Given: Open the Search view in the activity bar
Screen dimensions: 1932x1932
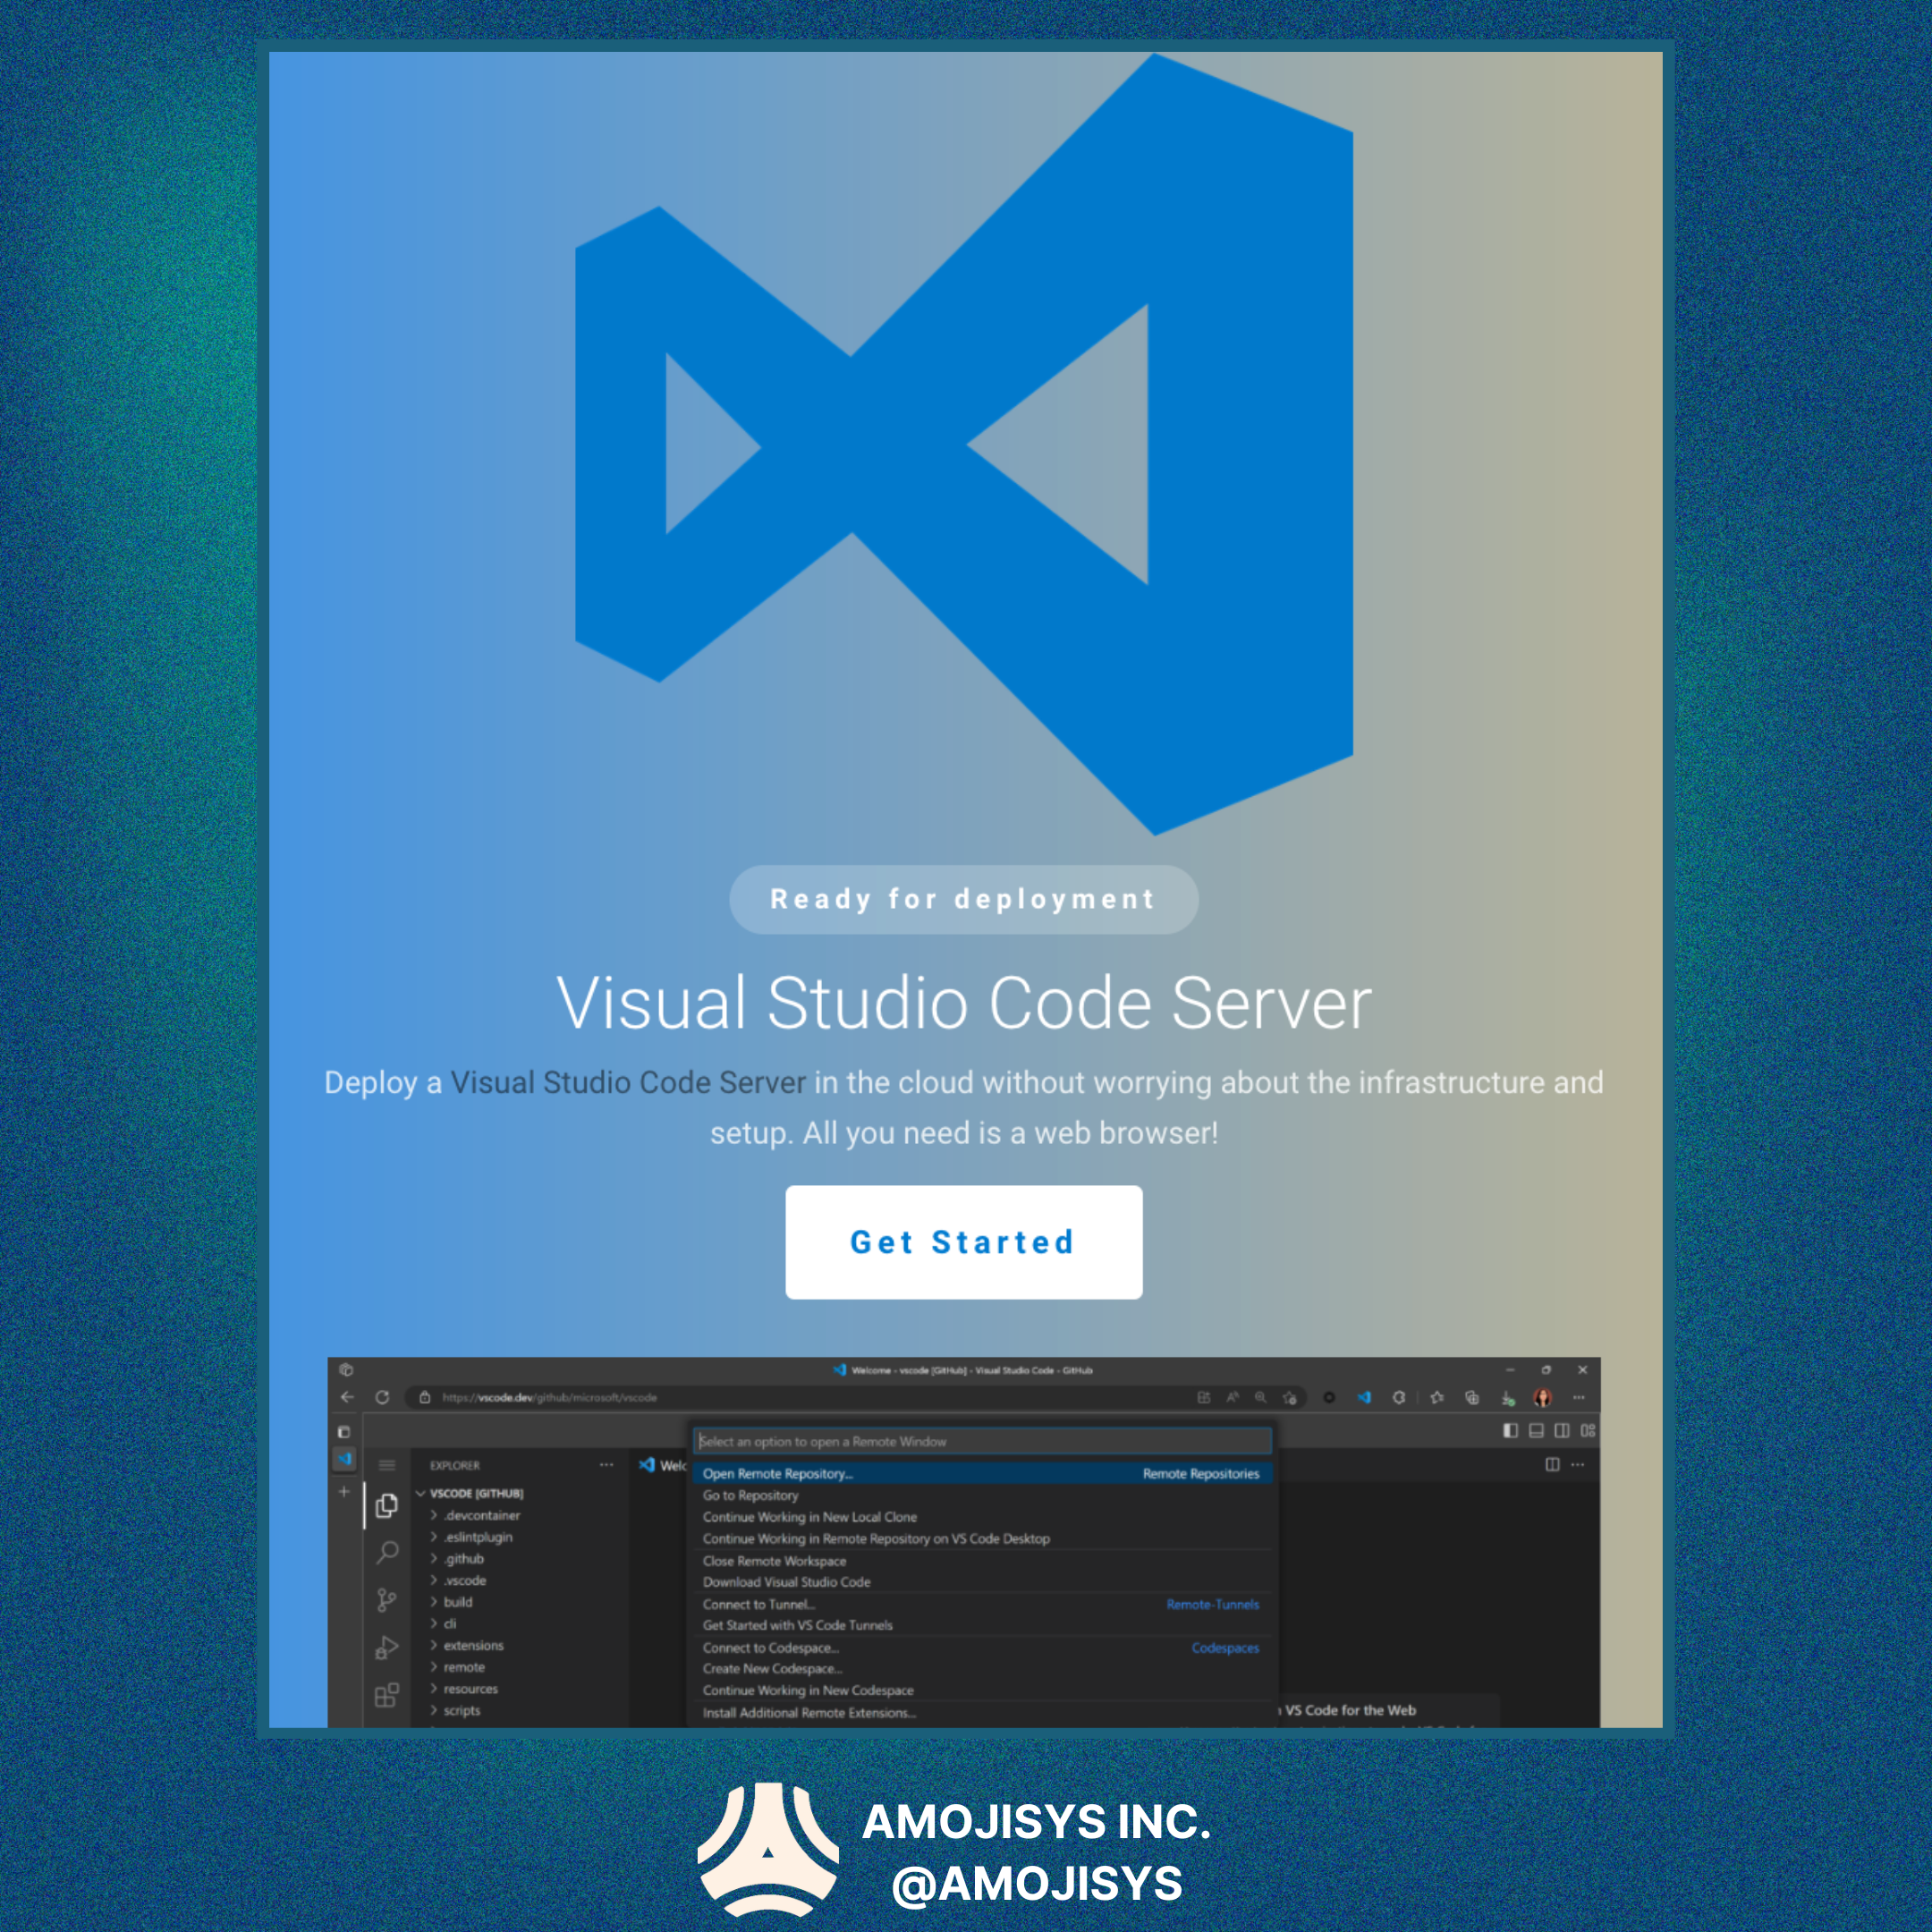Looking at the screenshot, I should pyautogui.click(x=387, y=1552).
